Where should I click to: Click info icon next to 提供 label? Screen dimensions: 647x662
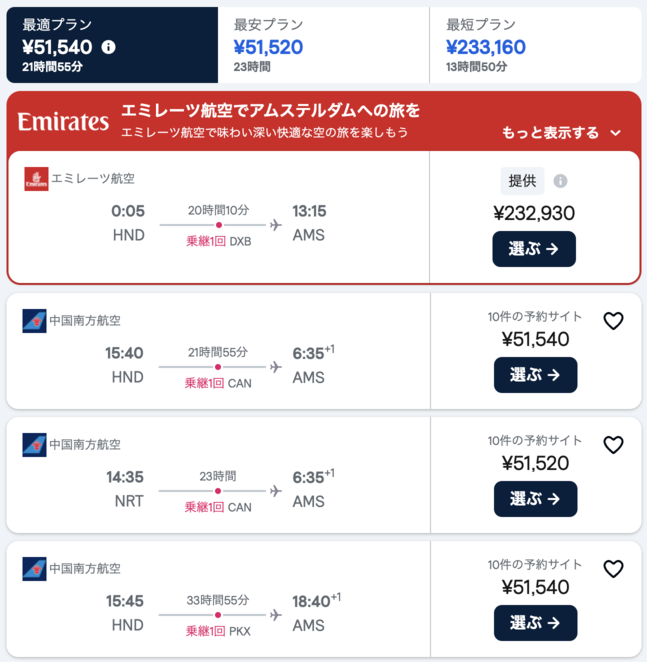click(x=560, y=181)
